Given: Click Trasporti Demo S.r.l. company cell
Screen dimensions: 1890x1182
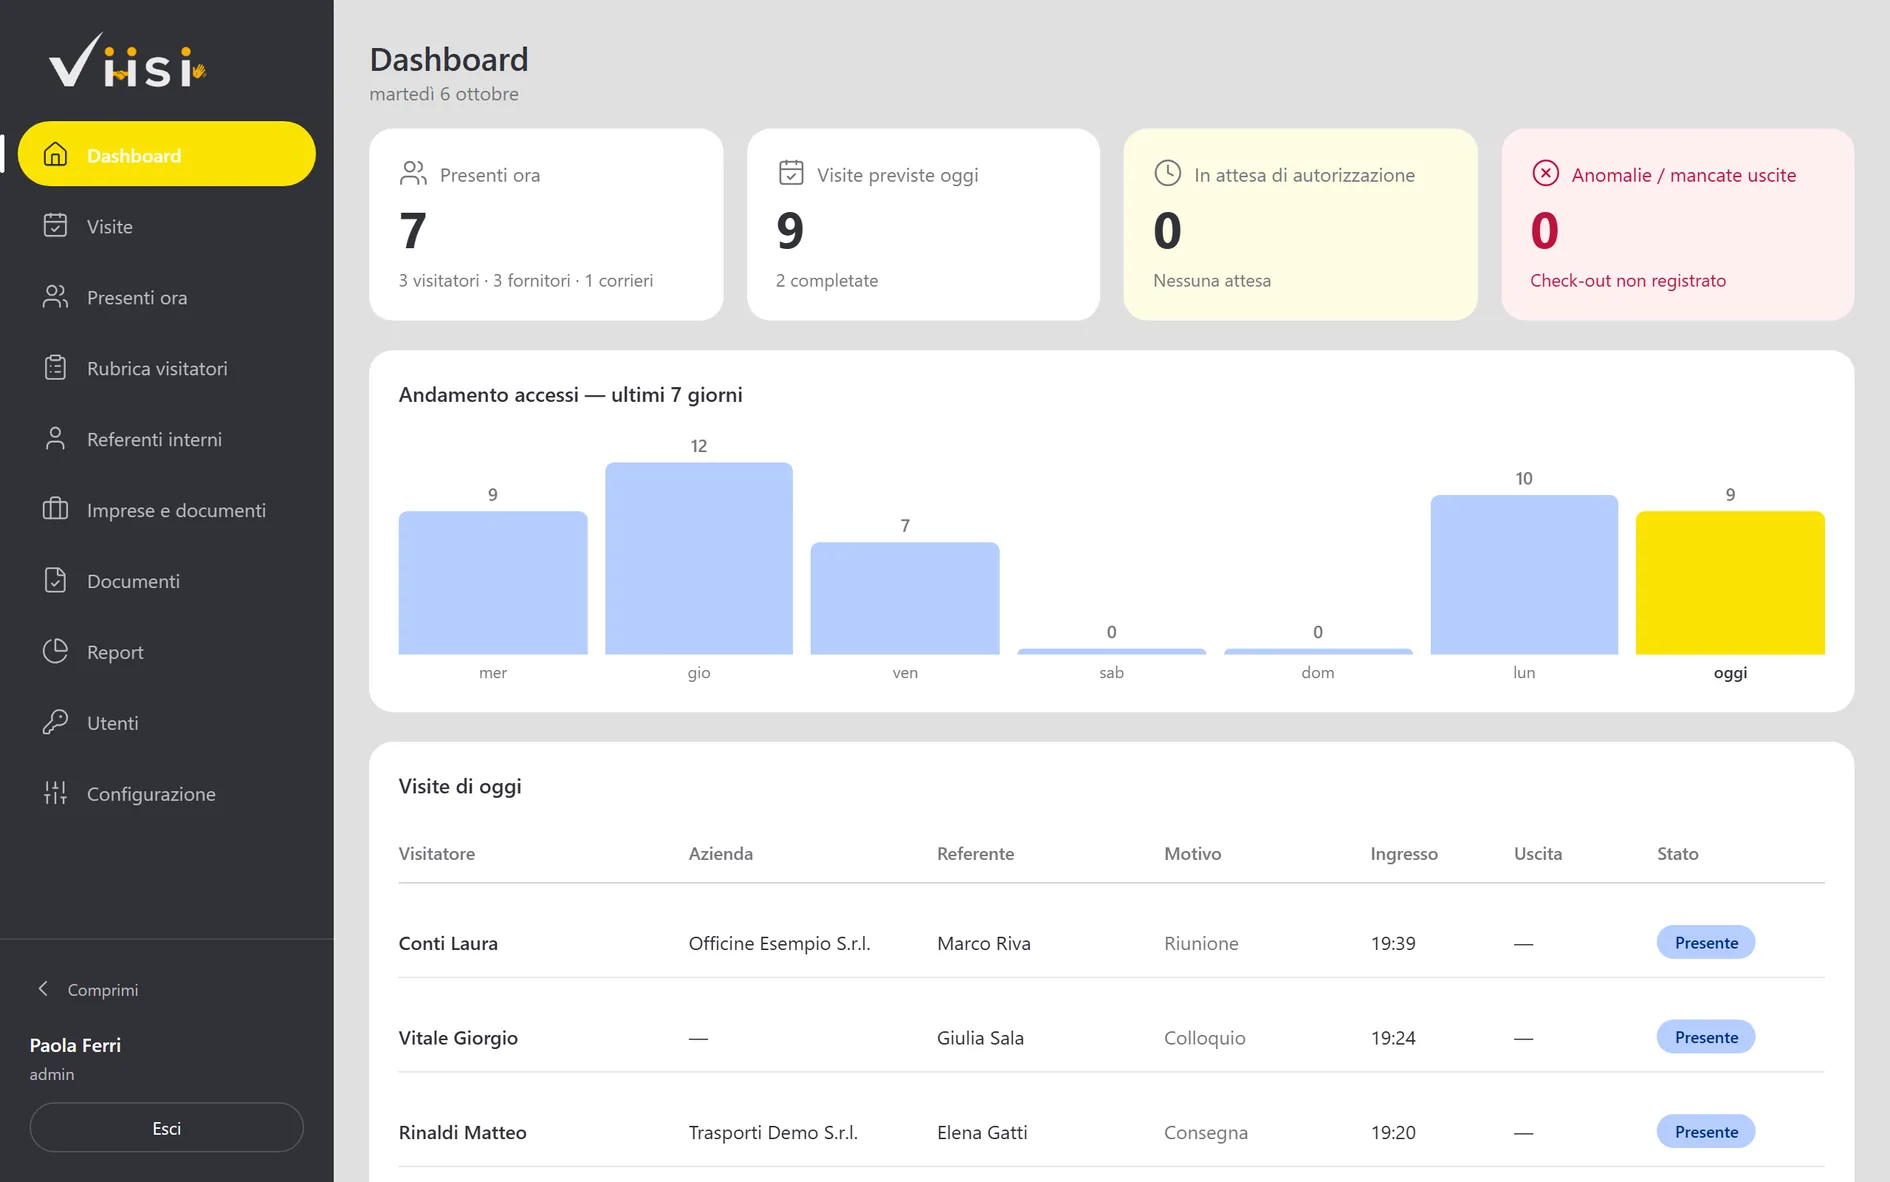Looking at the screenshot, I should pyautogui.click(x=773, y=1132).
